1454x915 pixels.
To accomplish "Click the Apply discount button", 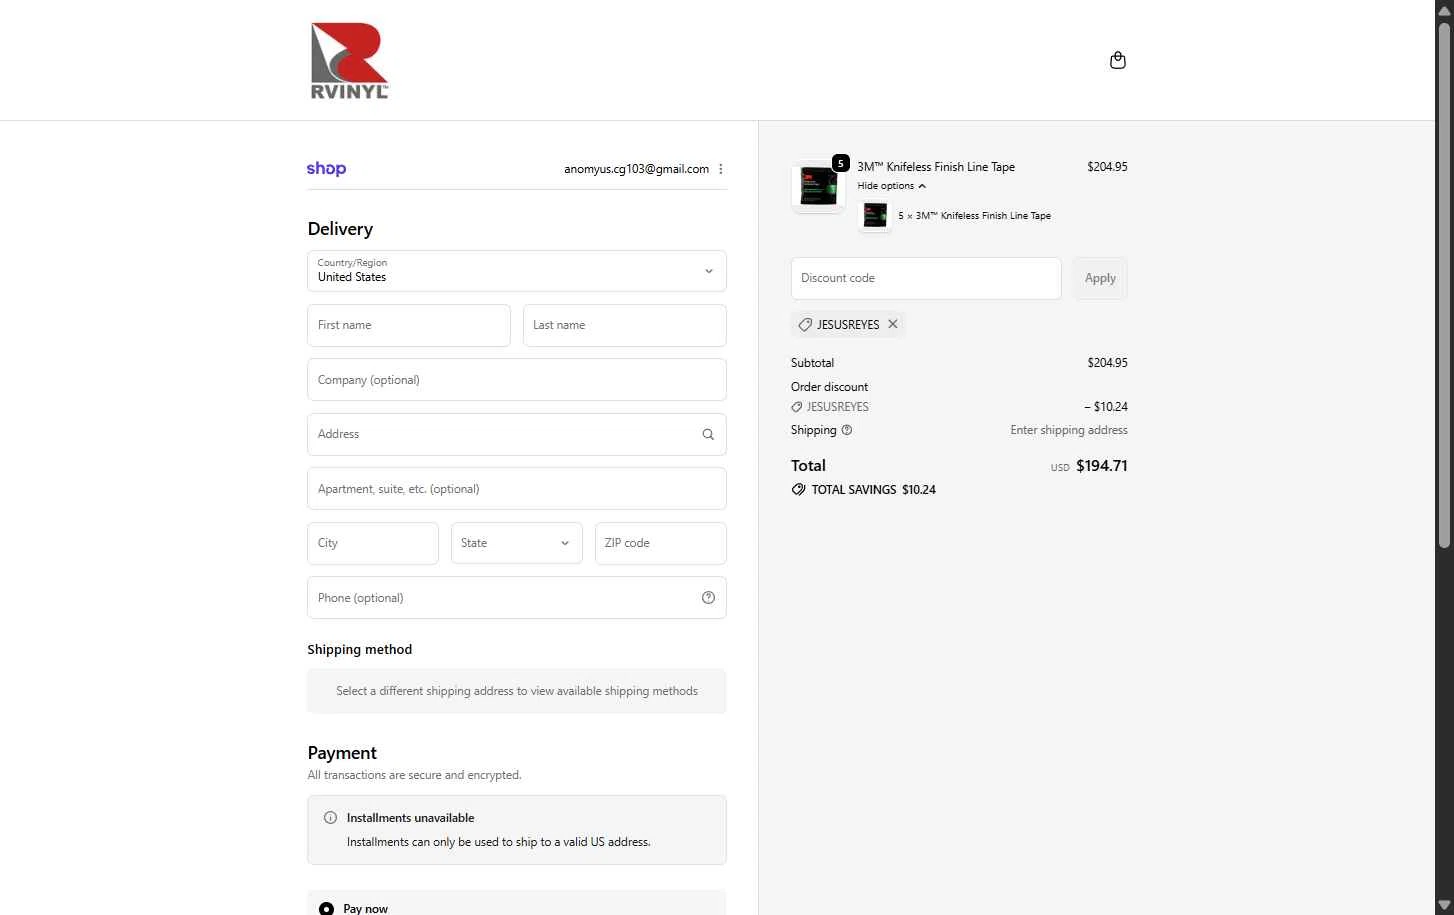I will pyautogui.click(x=1100, y=278).
